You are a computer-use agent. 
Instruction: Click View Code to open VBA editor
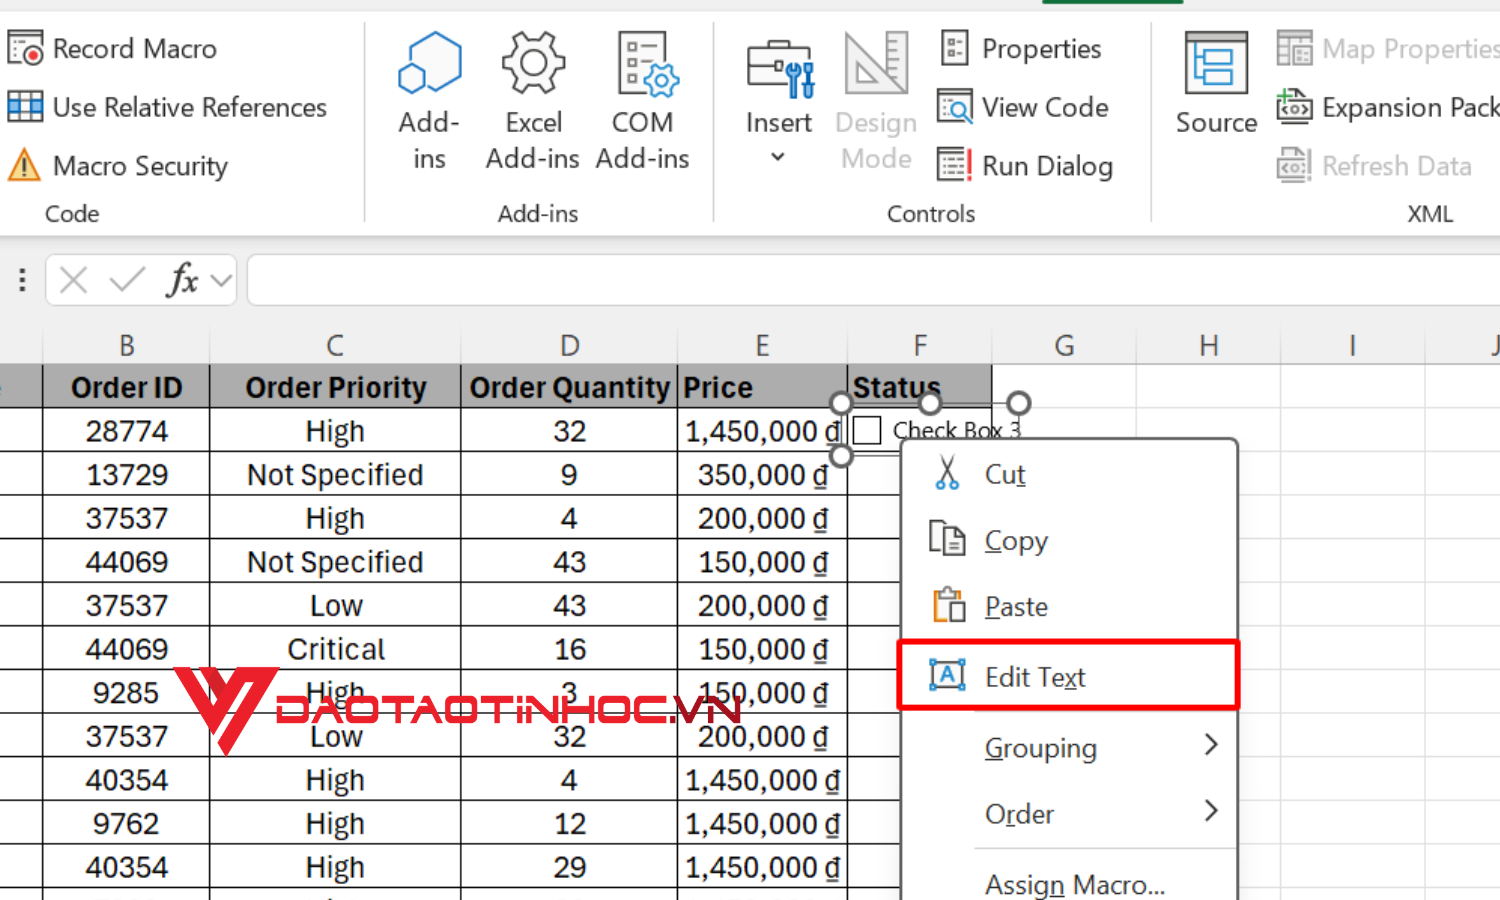[1025, 107]
